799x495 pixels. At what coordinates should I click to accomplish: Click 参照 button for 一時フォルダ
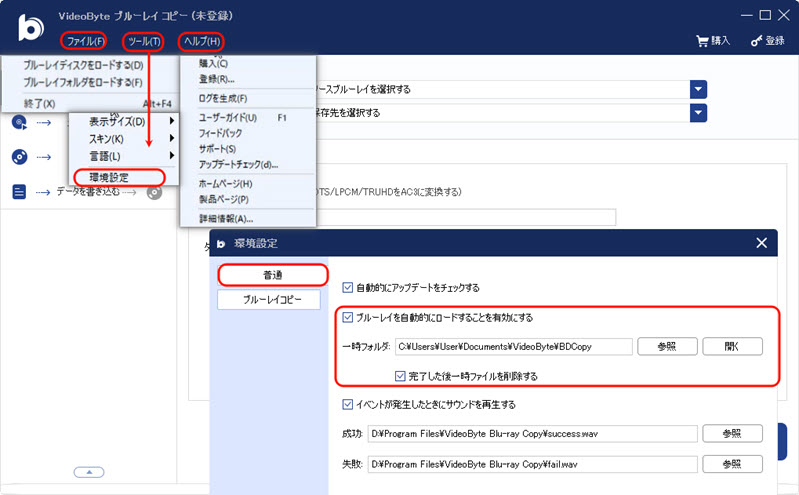click(667, 347)
